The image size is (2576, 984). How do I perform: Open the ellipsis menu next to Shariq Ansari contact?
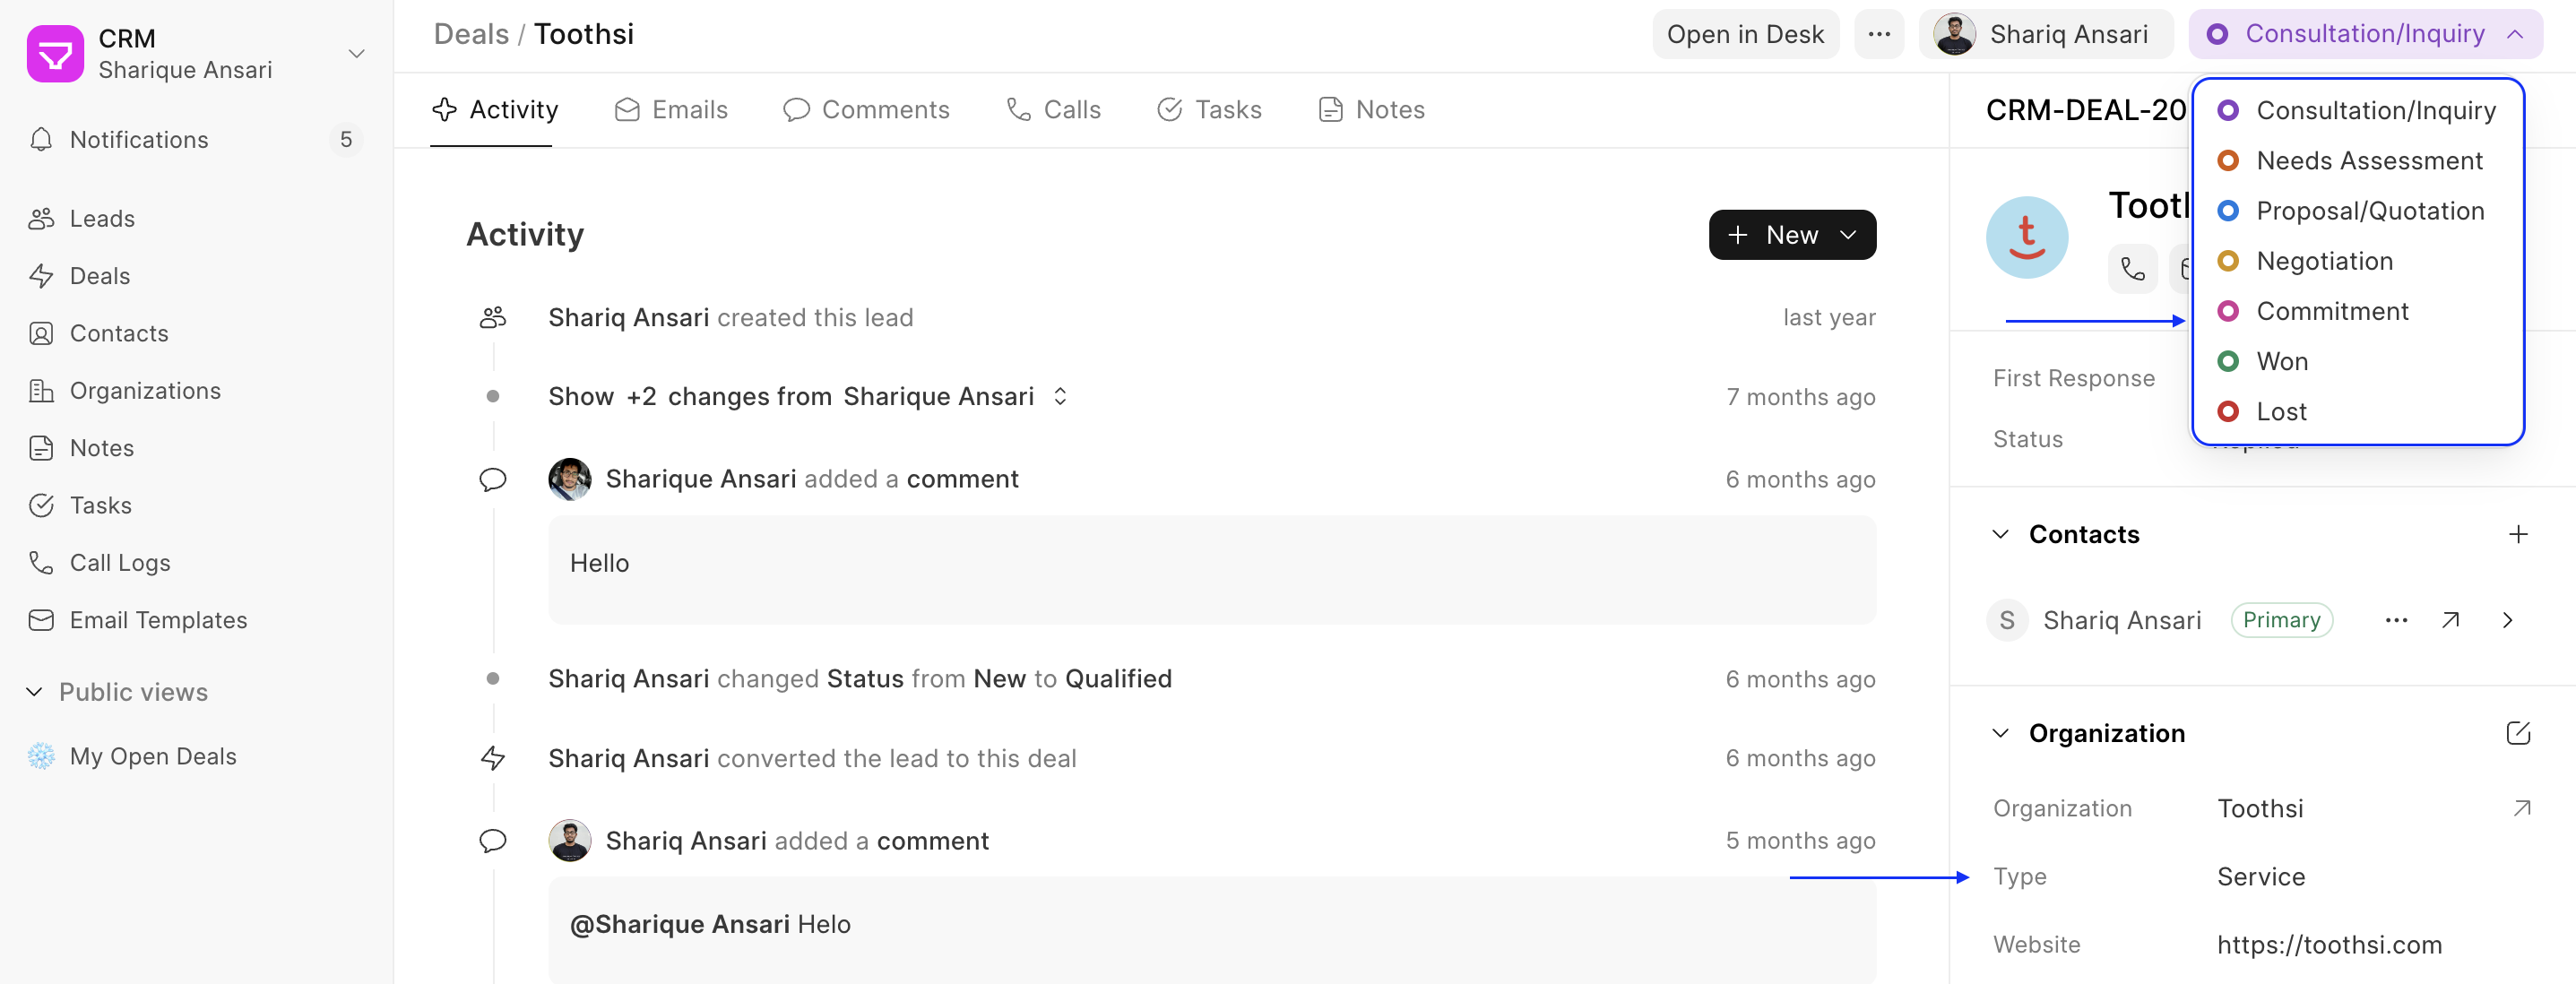pos(2396,620)
